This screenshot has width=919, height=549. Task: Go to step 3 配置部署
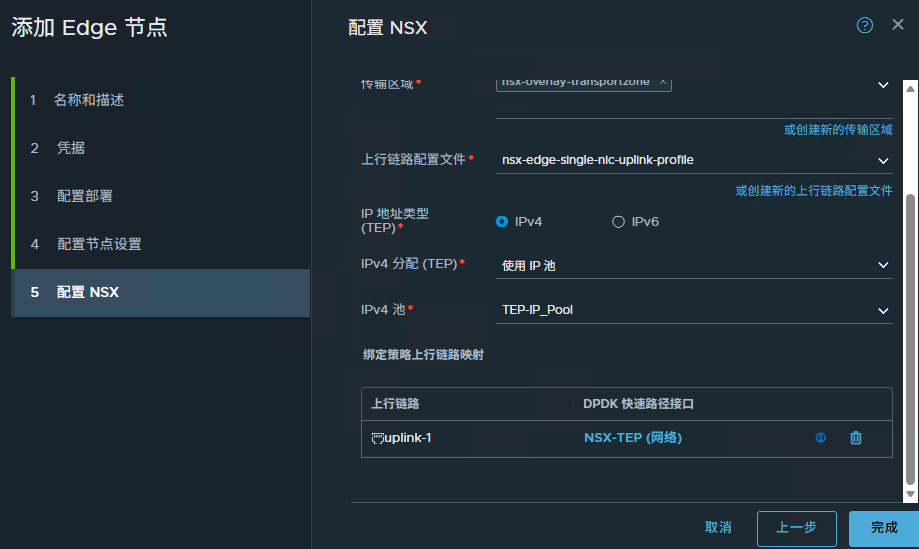click(x=85, y=196)
